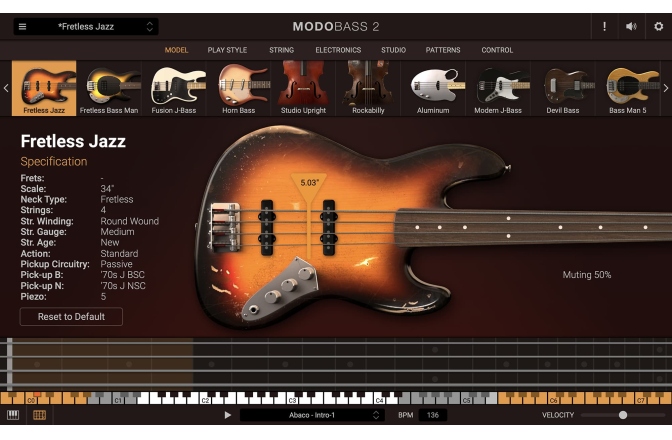Switch to the CONTROL tab
The height and width of the screenshot is (440, 672).
point(497,50)
